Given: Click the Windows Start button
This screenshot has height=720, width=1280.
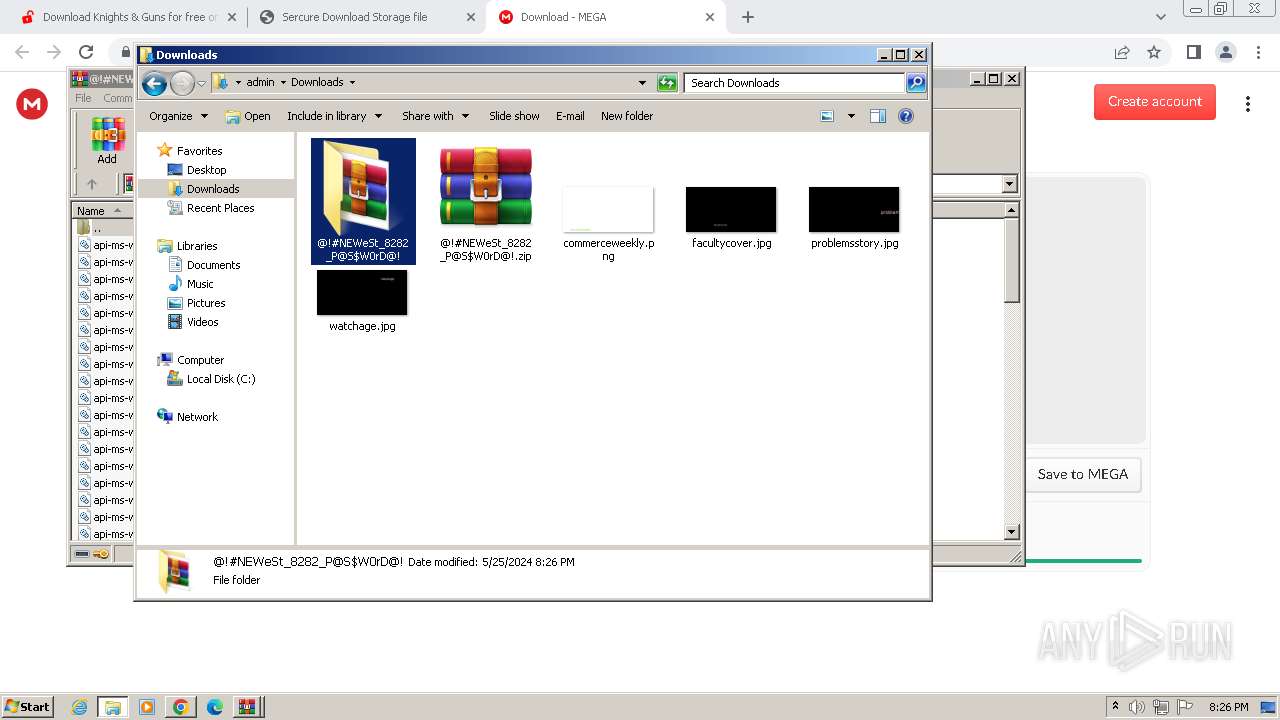Looking at the screenshot, I should point(28,707).
